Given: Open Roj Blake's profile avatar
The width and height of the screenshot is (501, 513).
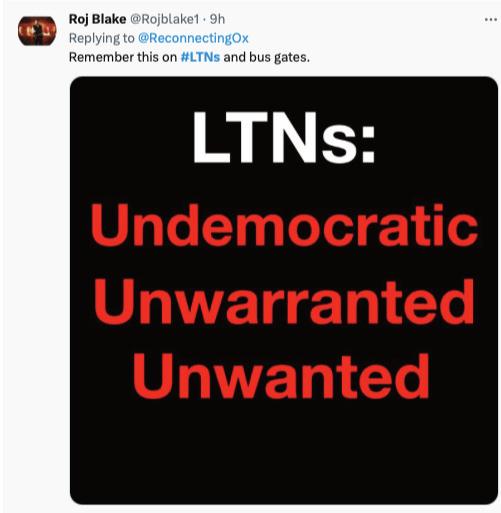Looking at the screenshot, I should point(37,31).
